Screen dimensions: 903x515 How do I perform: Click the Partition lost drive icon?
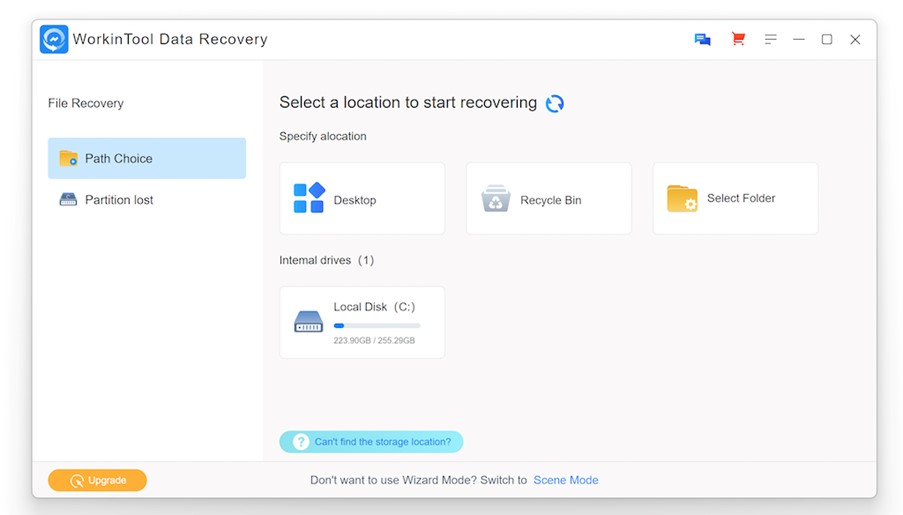click(x=68, y=199)
